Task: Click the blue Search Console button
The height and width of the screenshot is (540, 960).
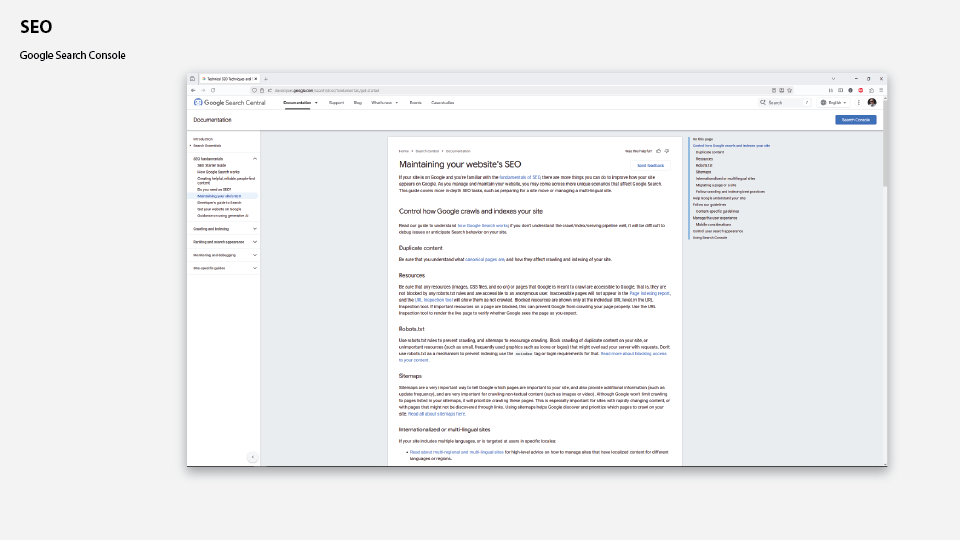Action: (855, 120)
